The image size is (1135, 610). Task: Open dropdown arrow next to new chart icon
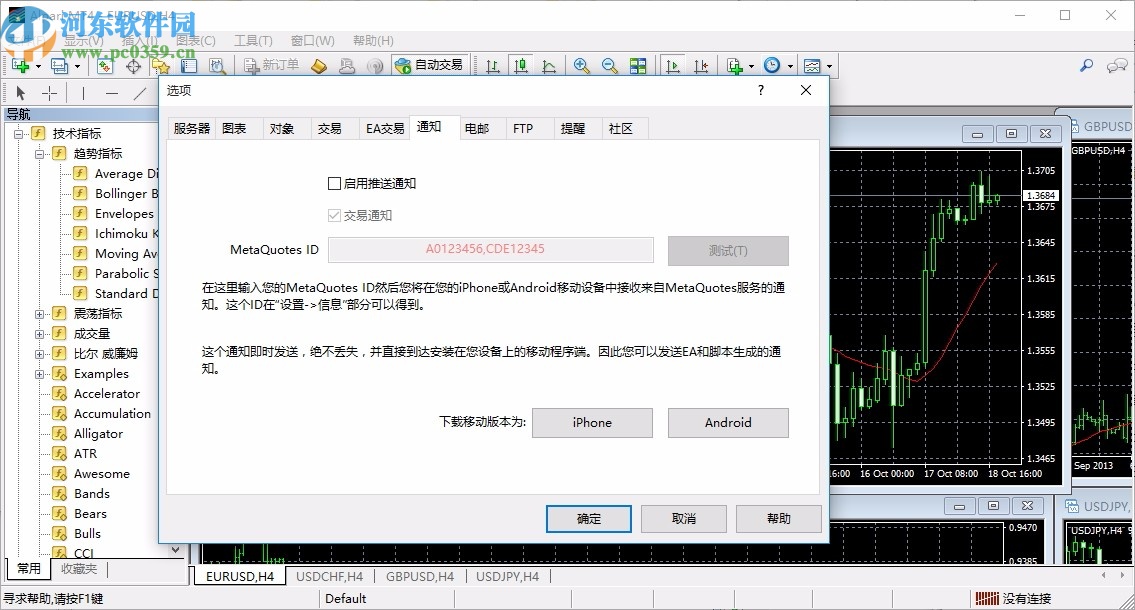tap(38, 67)
